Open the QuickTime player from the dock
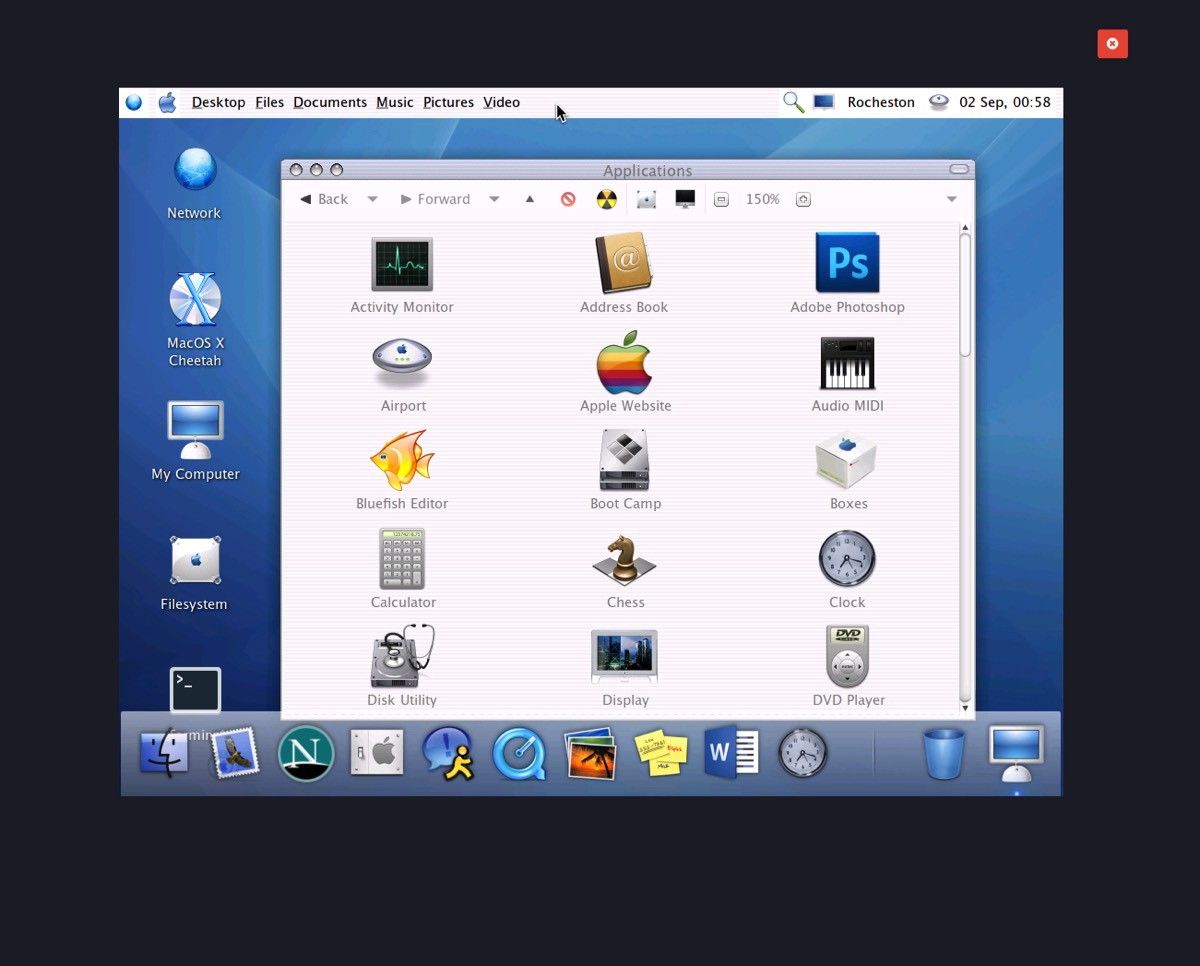Viewport: 1200px width, 966px height. tap(519, 753)
